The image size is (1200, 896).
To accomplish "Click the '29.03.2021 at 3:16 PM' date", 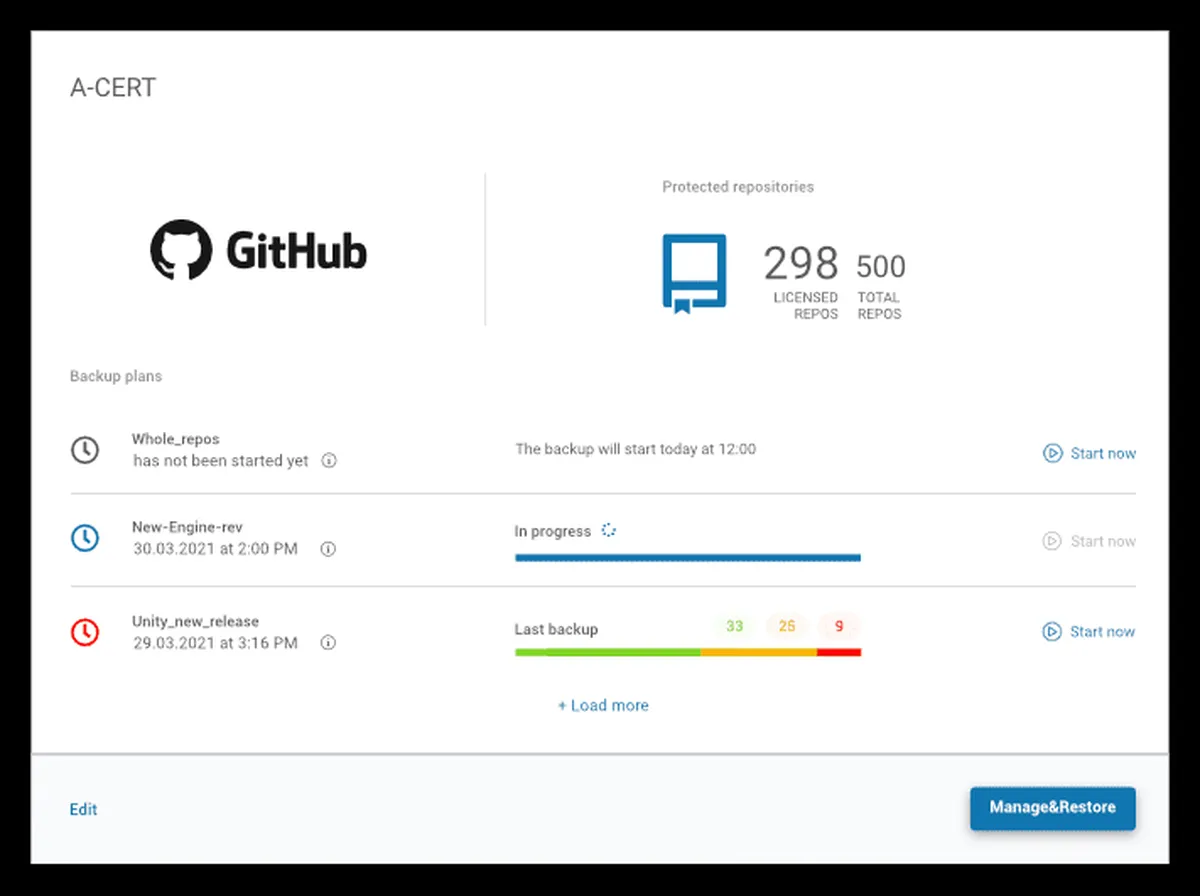I will (x=215, y=643).
